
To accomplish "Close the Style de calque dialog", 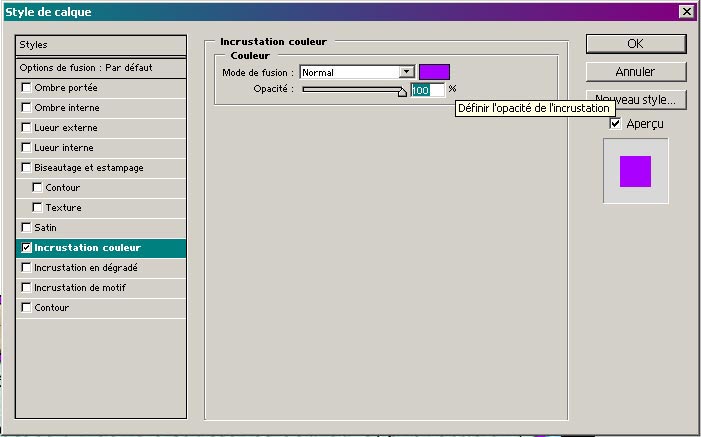I will tap(686, 12).
